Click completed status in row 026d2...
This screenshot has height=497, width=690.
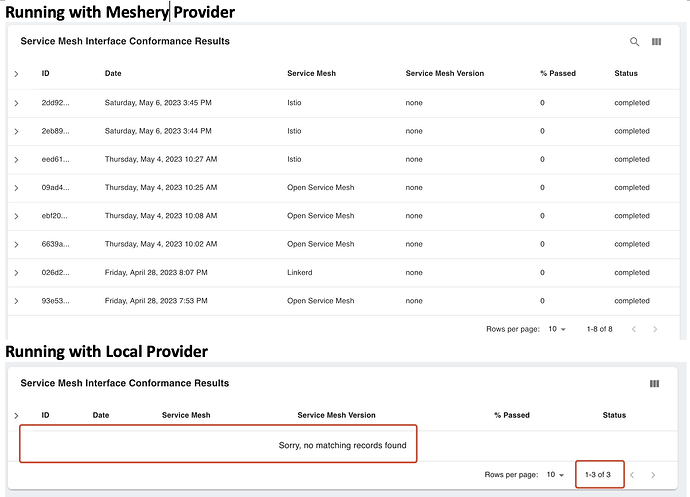[632, 272]
